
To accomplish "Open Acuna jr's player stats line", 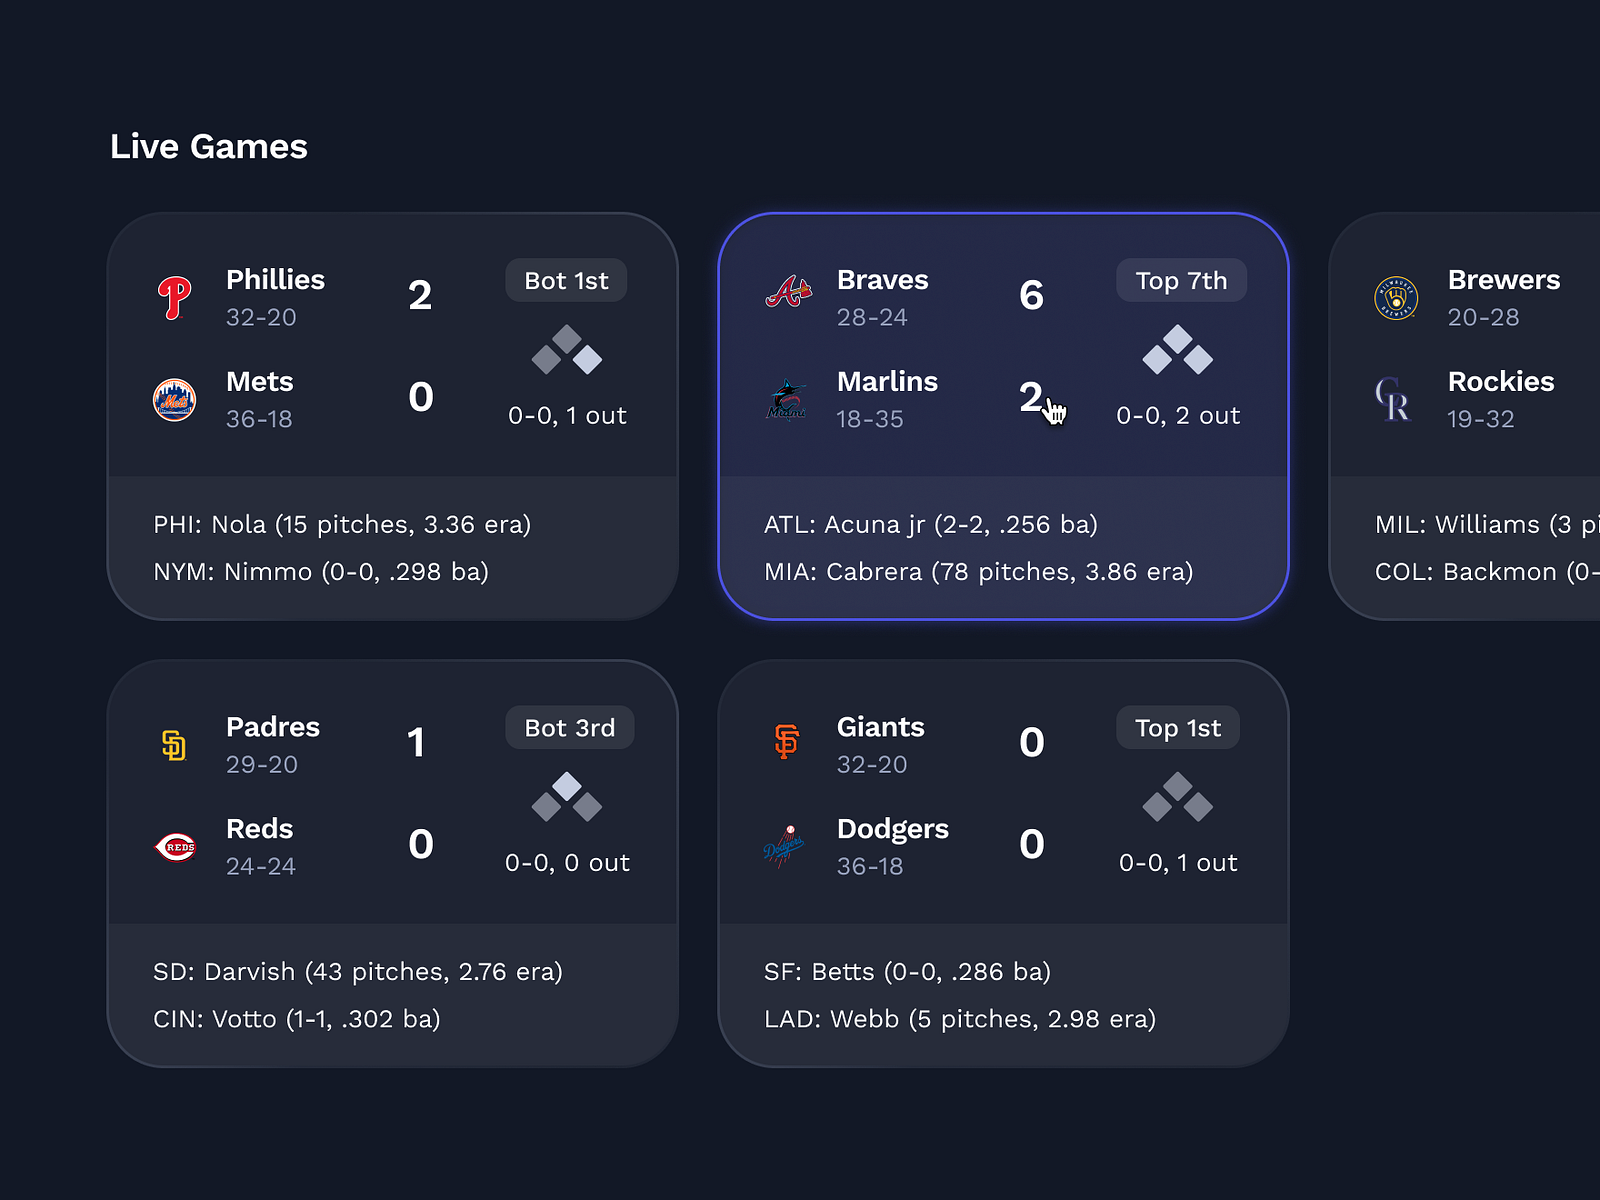I will coord(929,524).
